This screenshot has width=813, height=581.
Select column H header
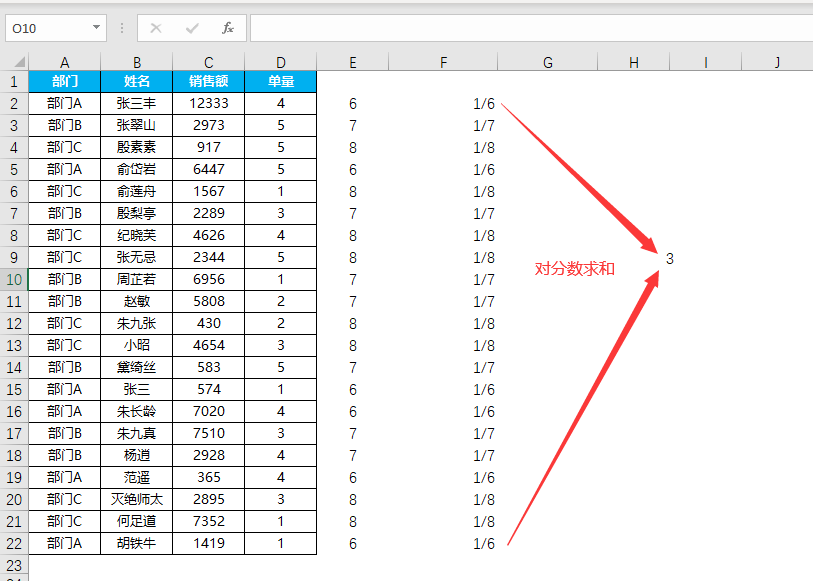point(634,62)
